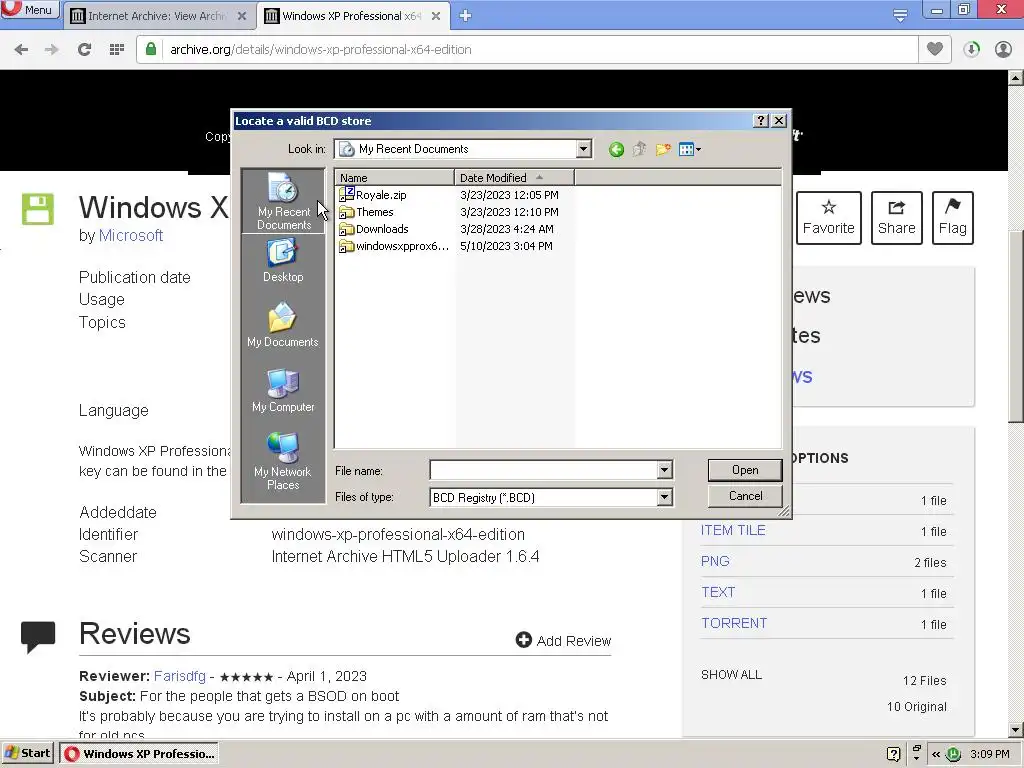Open the Farisdfg reviewer profile link
Screen dimensions: 1024x768
click(x=180, y=676)
